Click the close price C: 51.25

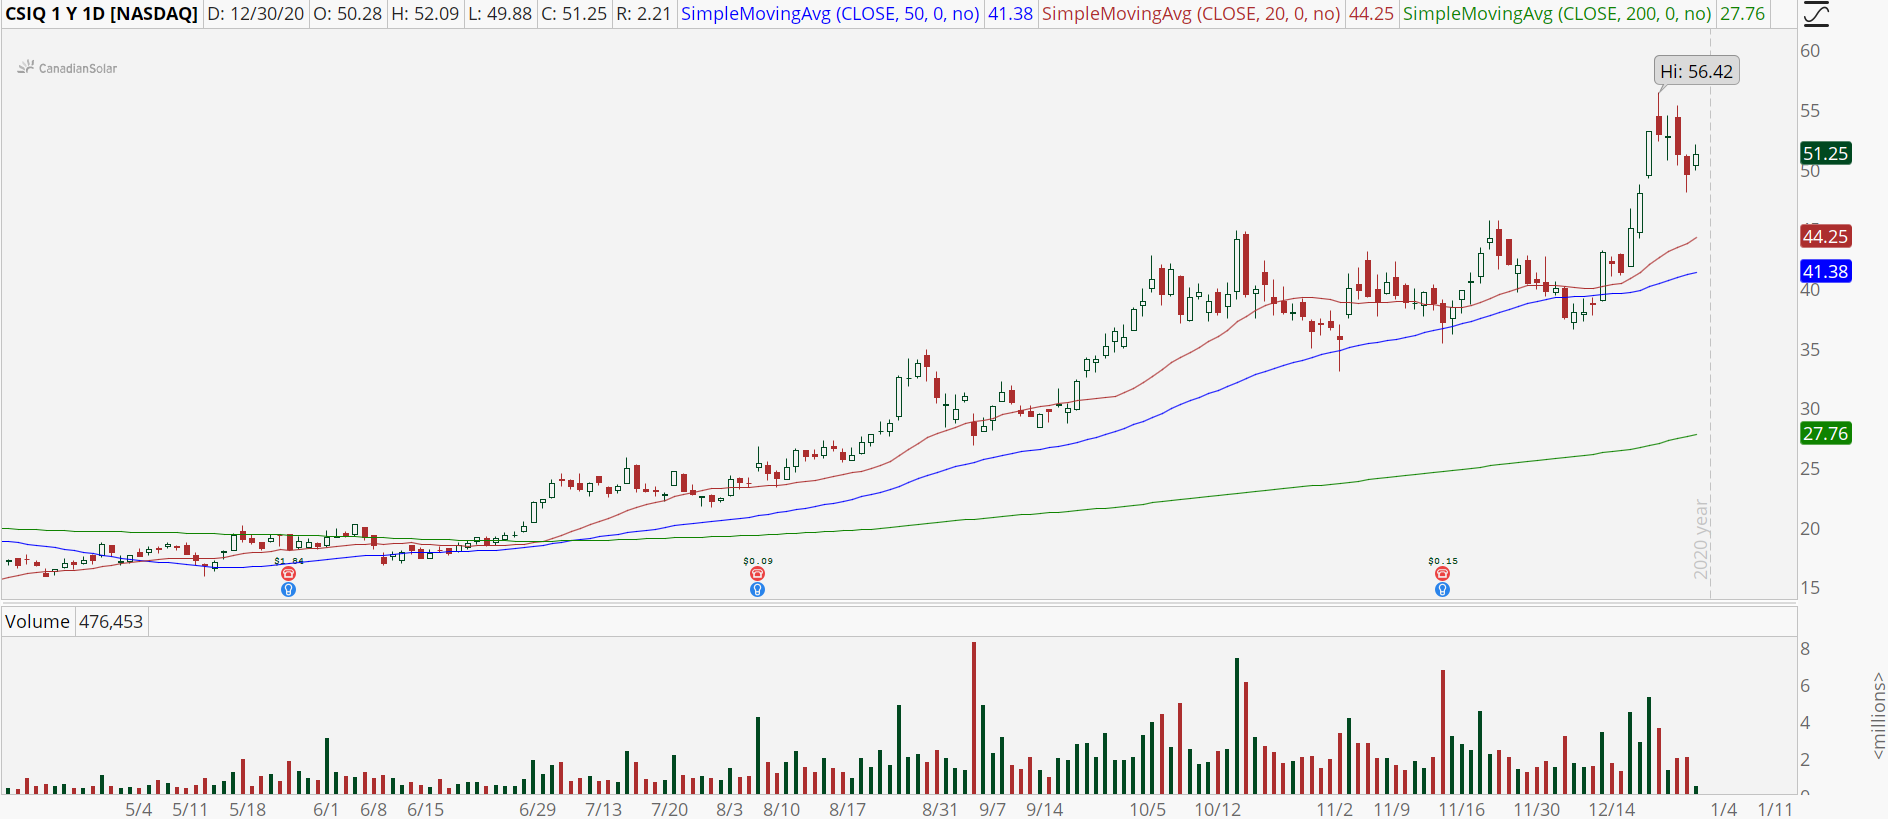[x=574, y=14]
